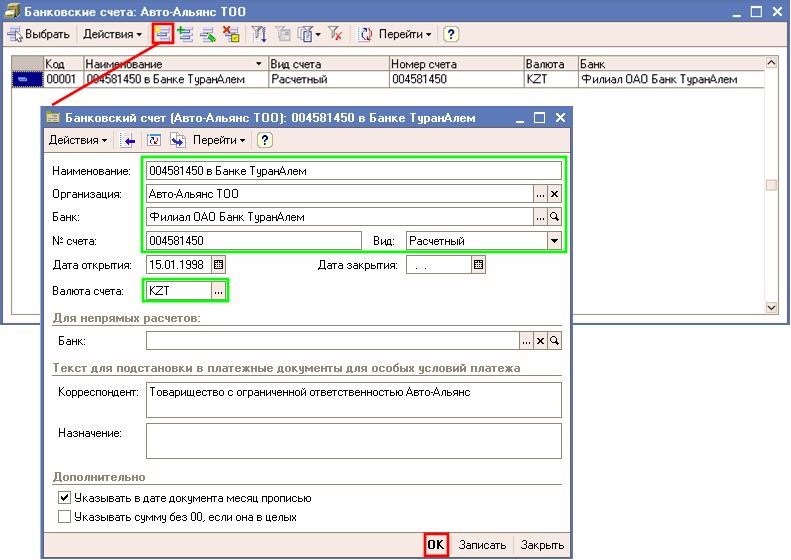Enable 'Указывать сумму без 00' checkbox
This screenshot has height=560, width=791.
coord(65,517)
